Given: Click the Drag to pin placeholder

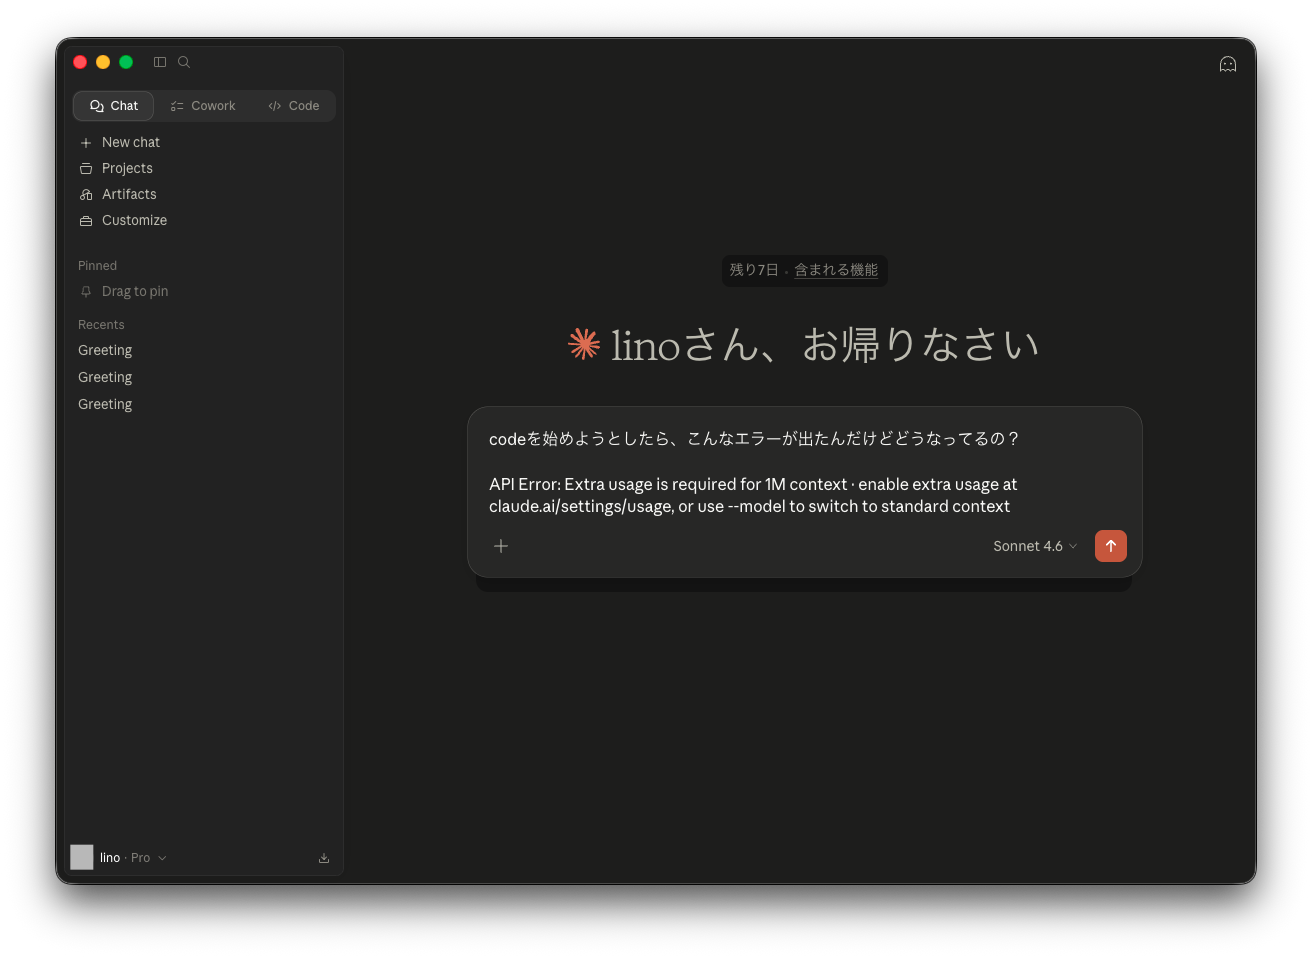Looking at the screenshot, I should tap(135, 292).
